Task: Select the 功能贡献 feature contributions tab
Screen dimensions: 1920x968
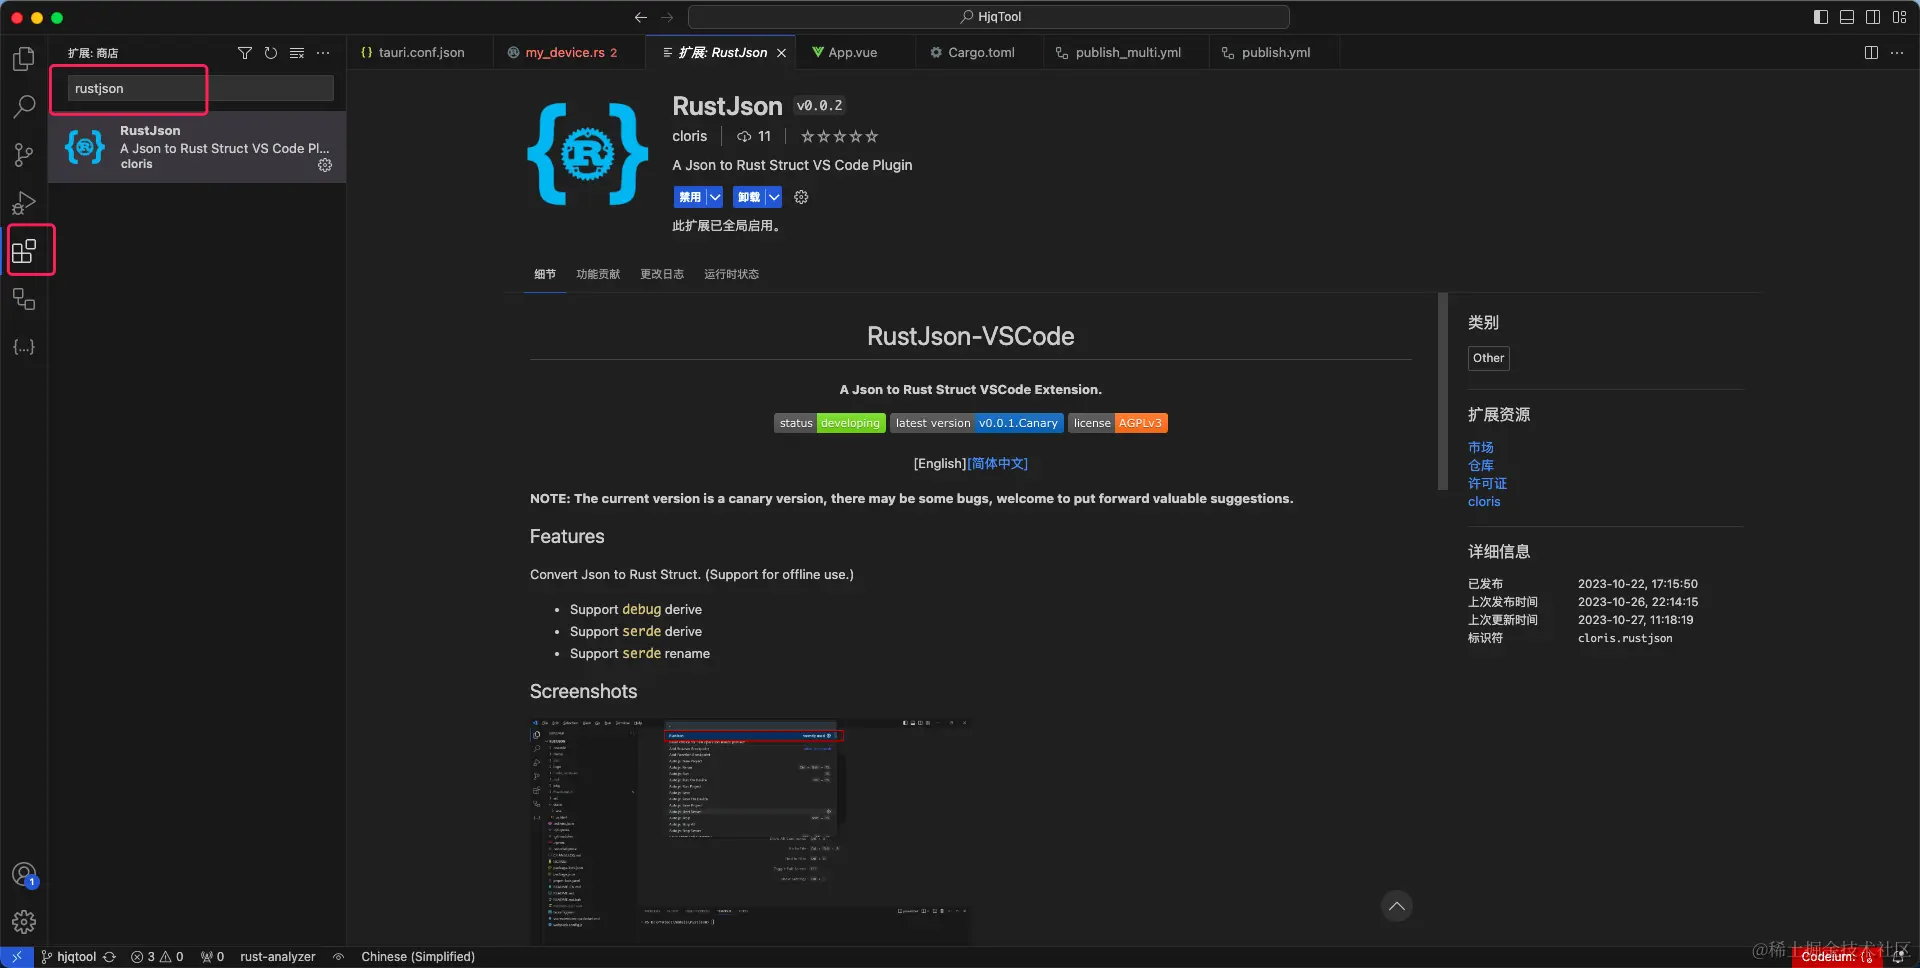Action: click(598, 274)
